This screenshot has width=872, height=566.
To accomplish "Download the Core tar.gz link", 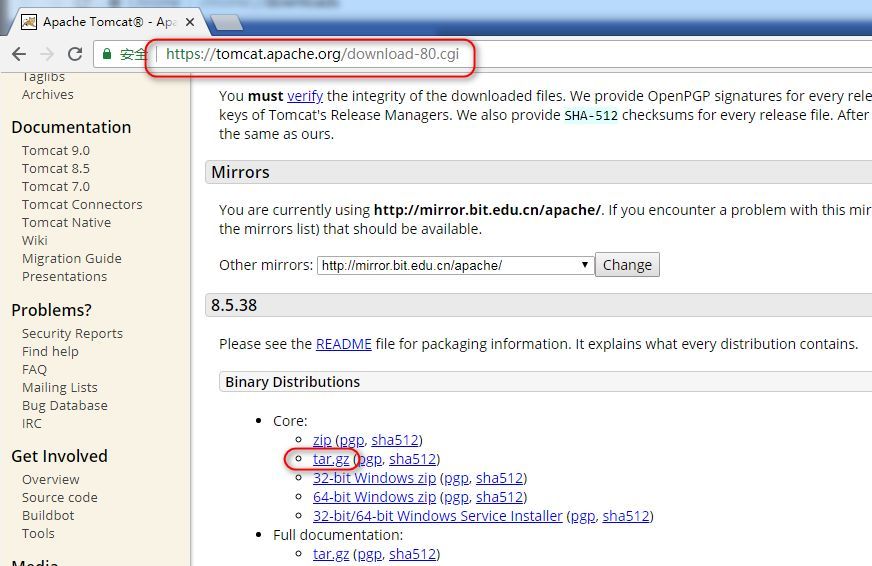I will (331, 459).
